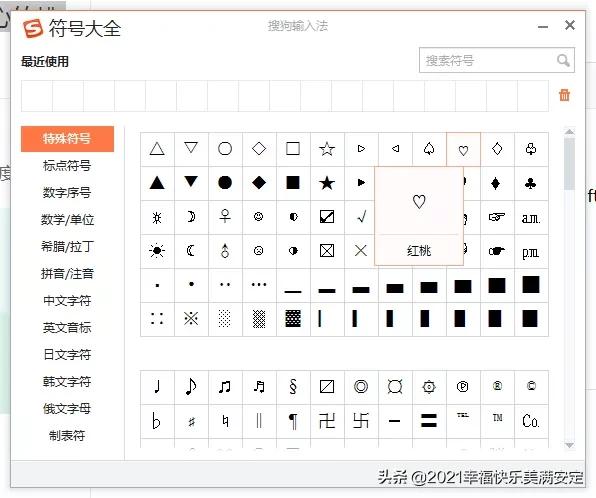The width and height of the screenshot is (596, 498).
Task: Click the scrollbar down arrow
Action: pyautogui.click(x=569, y=445)
